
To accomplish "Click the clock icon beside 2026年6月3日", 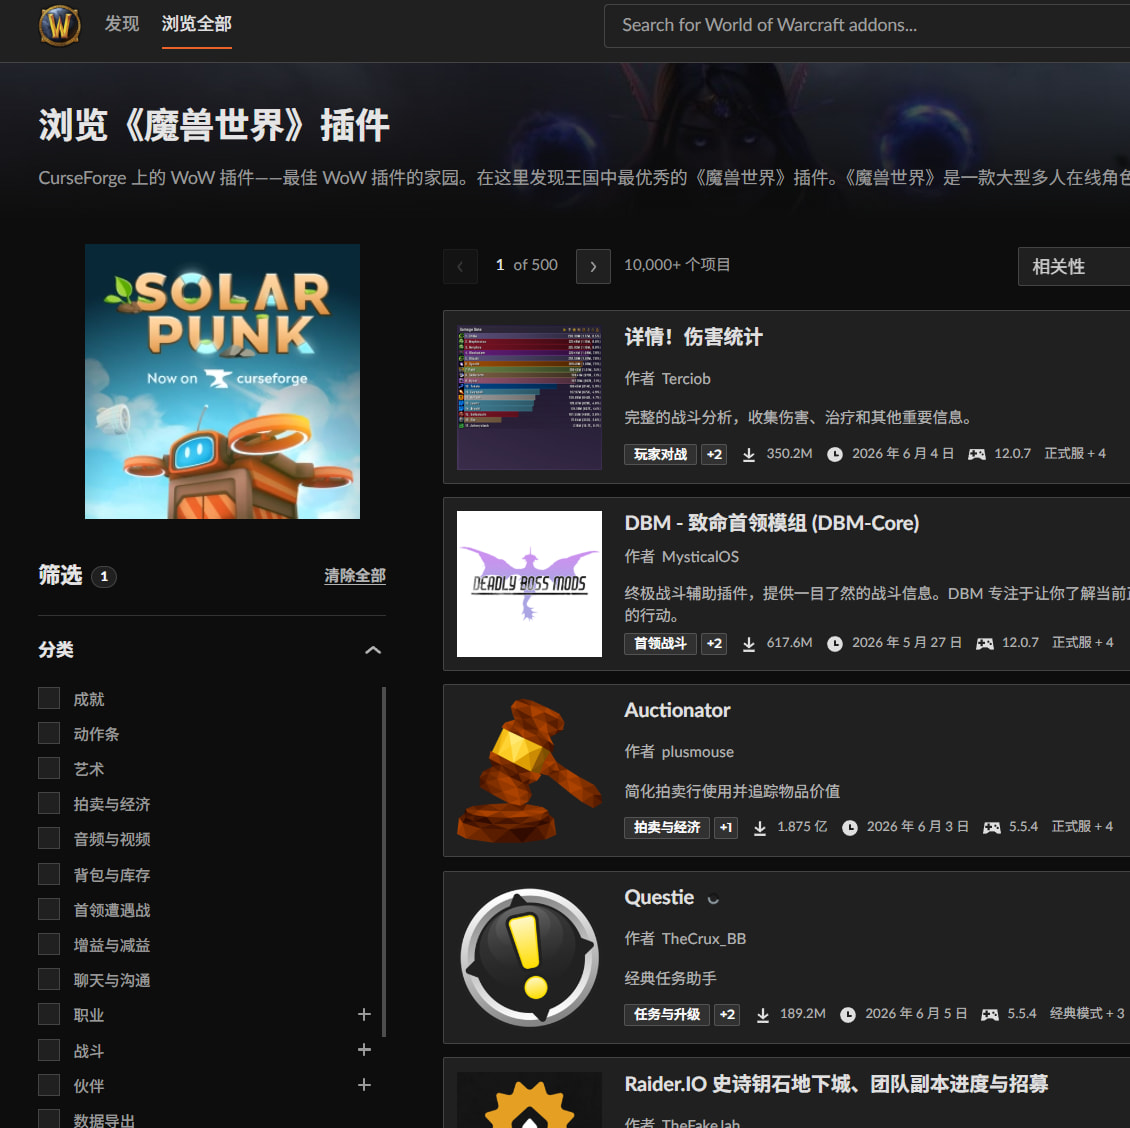I will (850, 828).
